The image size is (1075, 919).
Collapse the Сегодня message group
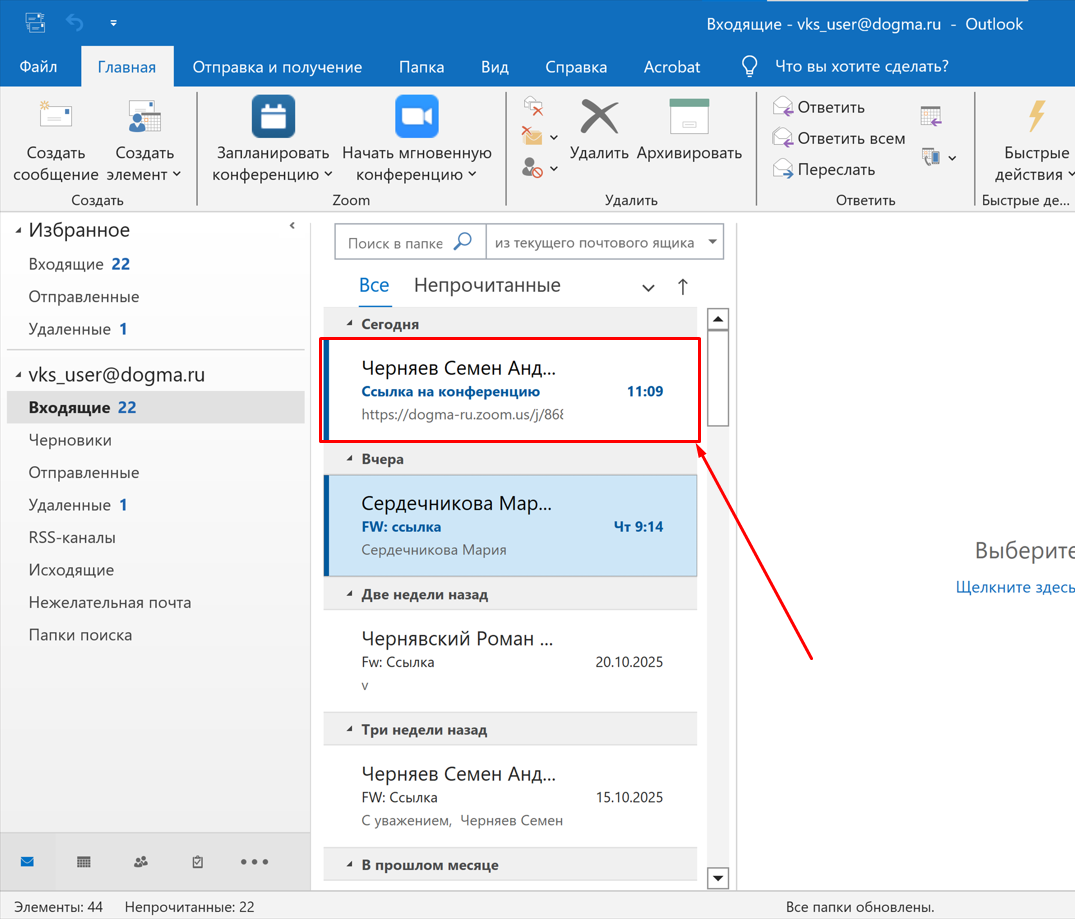[350, 324]
